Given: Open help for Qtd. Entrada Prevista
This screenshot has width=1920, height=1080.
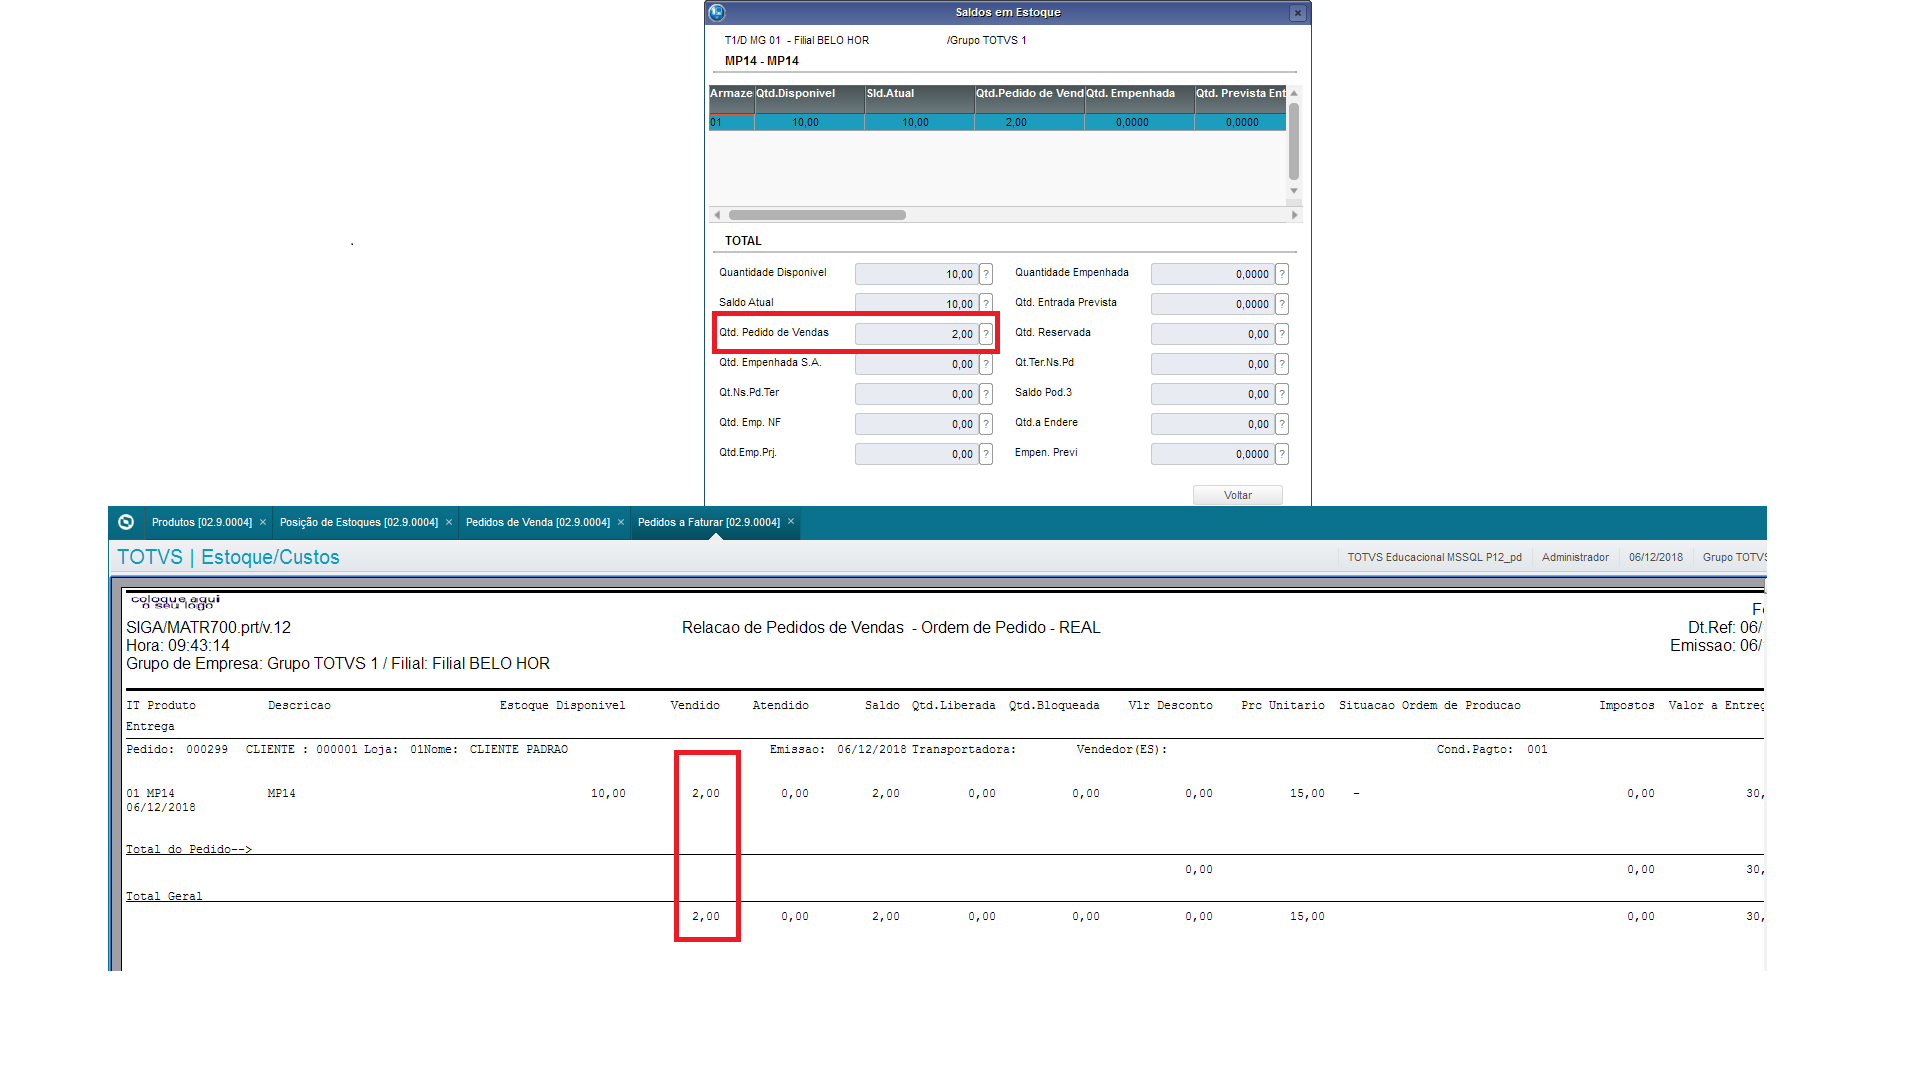Looking at the screenshot, I should [1282, 304].
